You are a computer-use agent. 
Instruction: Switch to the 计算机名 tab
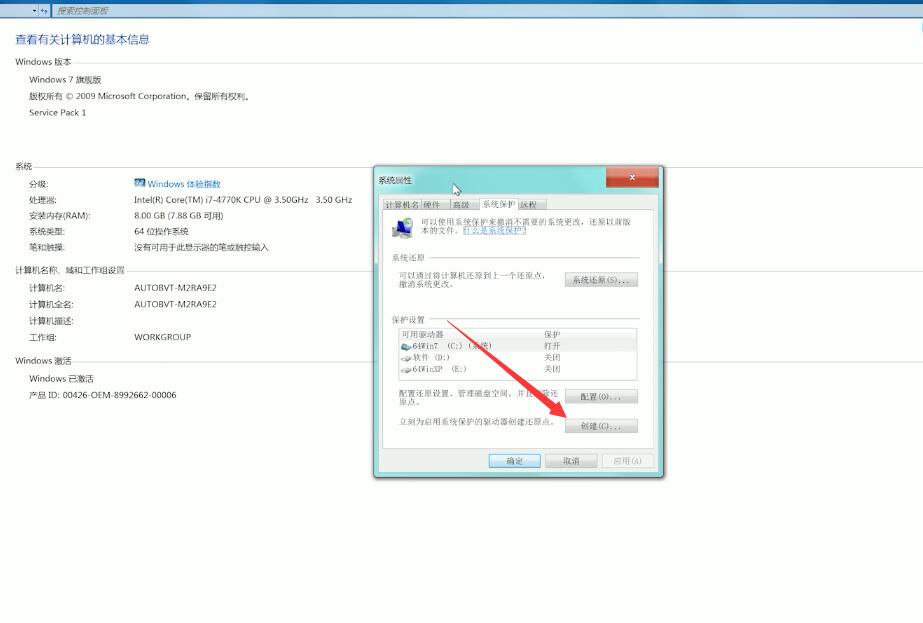pos(402,205)
